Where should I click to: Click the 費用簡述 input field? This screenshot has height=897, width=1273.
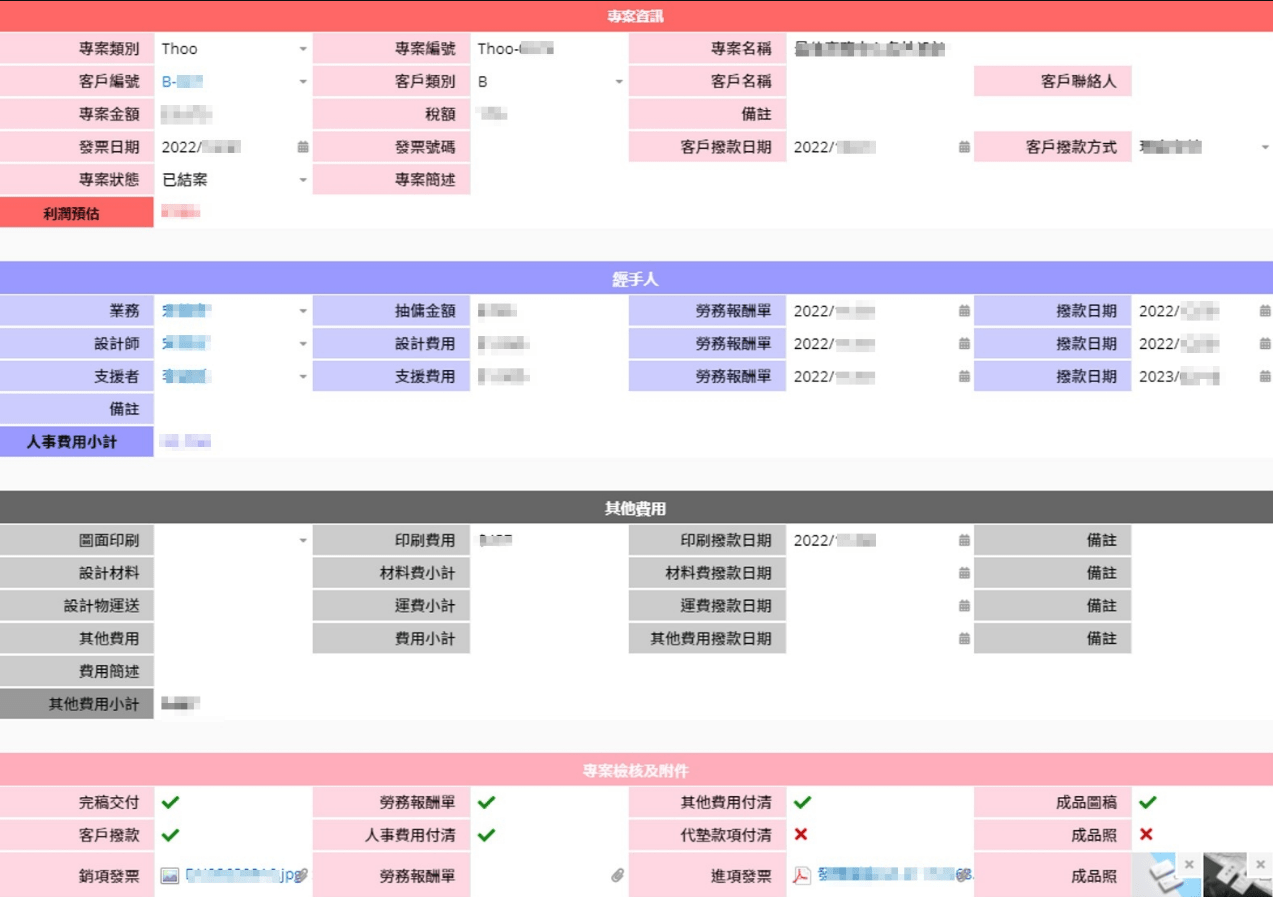coord(713,671)
